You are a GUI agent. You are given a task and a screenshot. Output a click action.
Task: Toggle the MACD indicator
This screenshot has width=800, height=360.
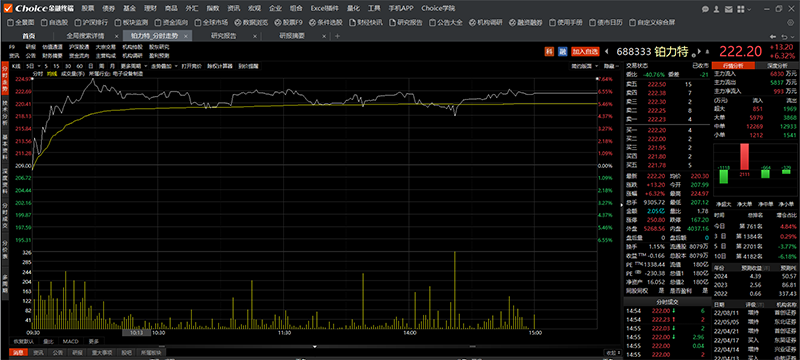coord(70,341)
